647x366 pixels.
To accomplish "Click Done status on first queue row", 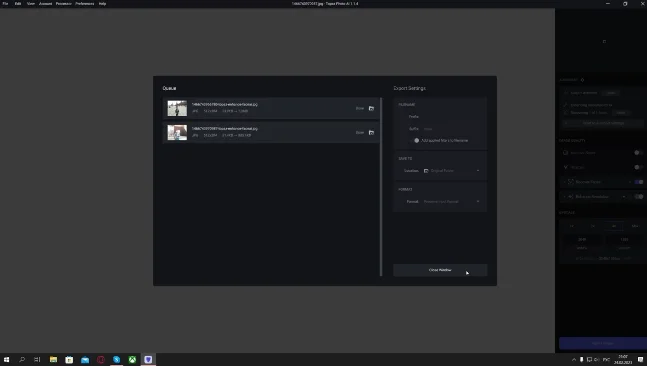I will (x=360, y=109).
